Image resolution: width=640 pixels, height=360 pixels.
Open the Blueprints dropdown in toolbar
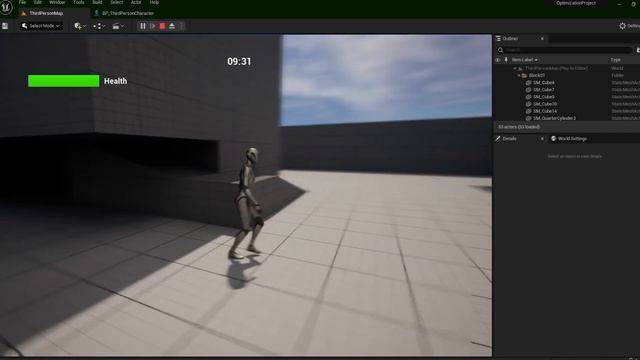click(99, 26)
